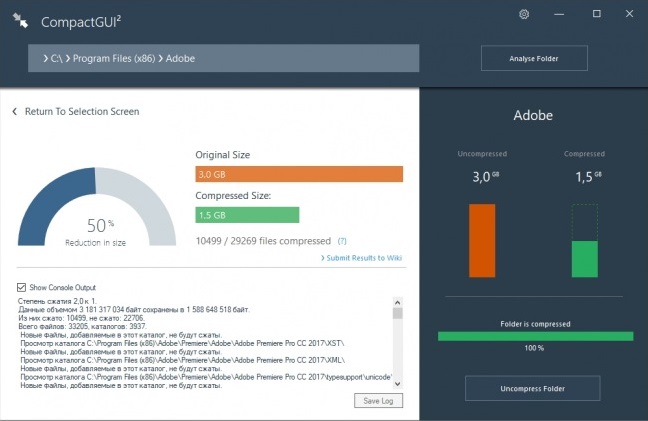Click the console scrollbar up arrow
The width and height of the screenshot is (648, 421).
[397, 302]
